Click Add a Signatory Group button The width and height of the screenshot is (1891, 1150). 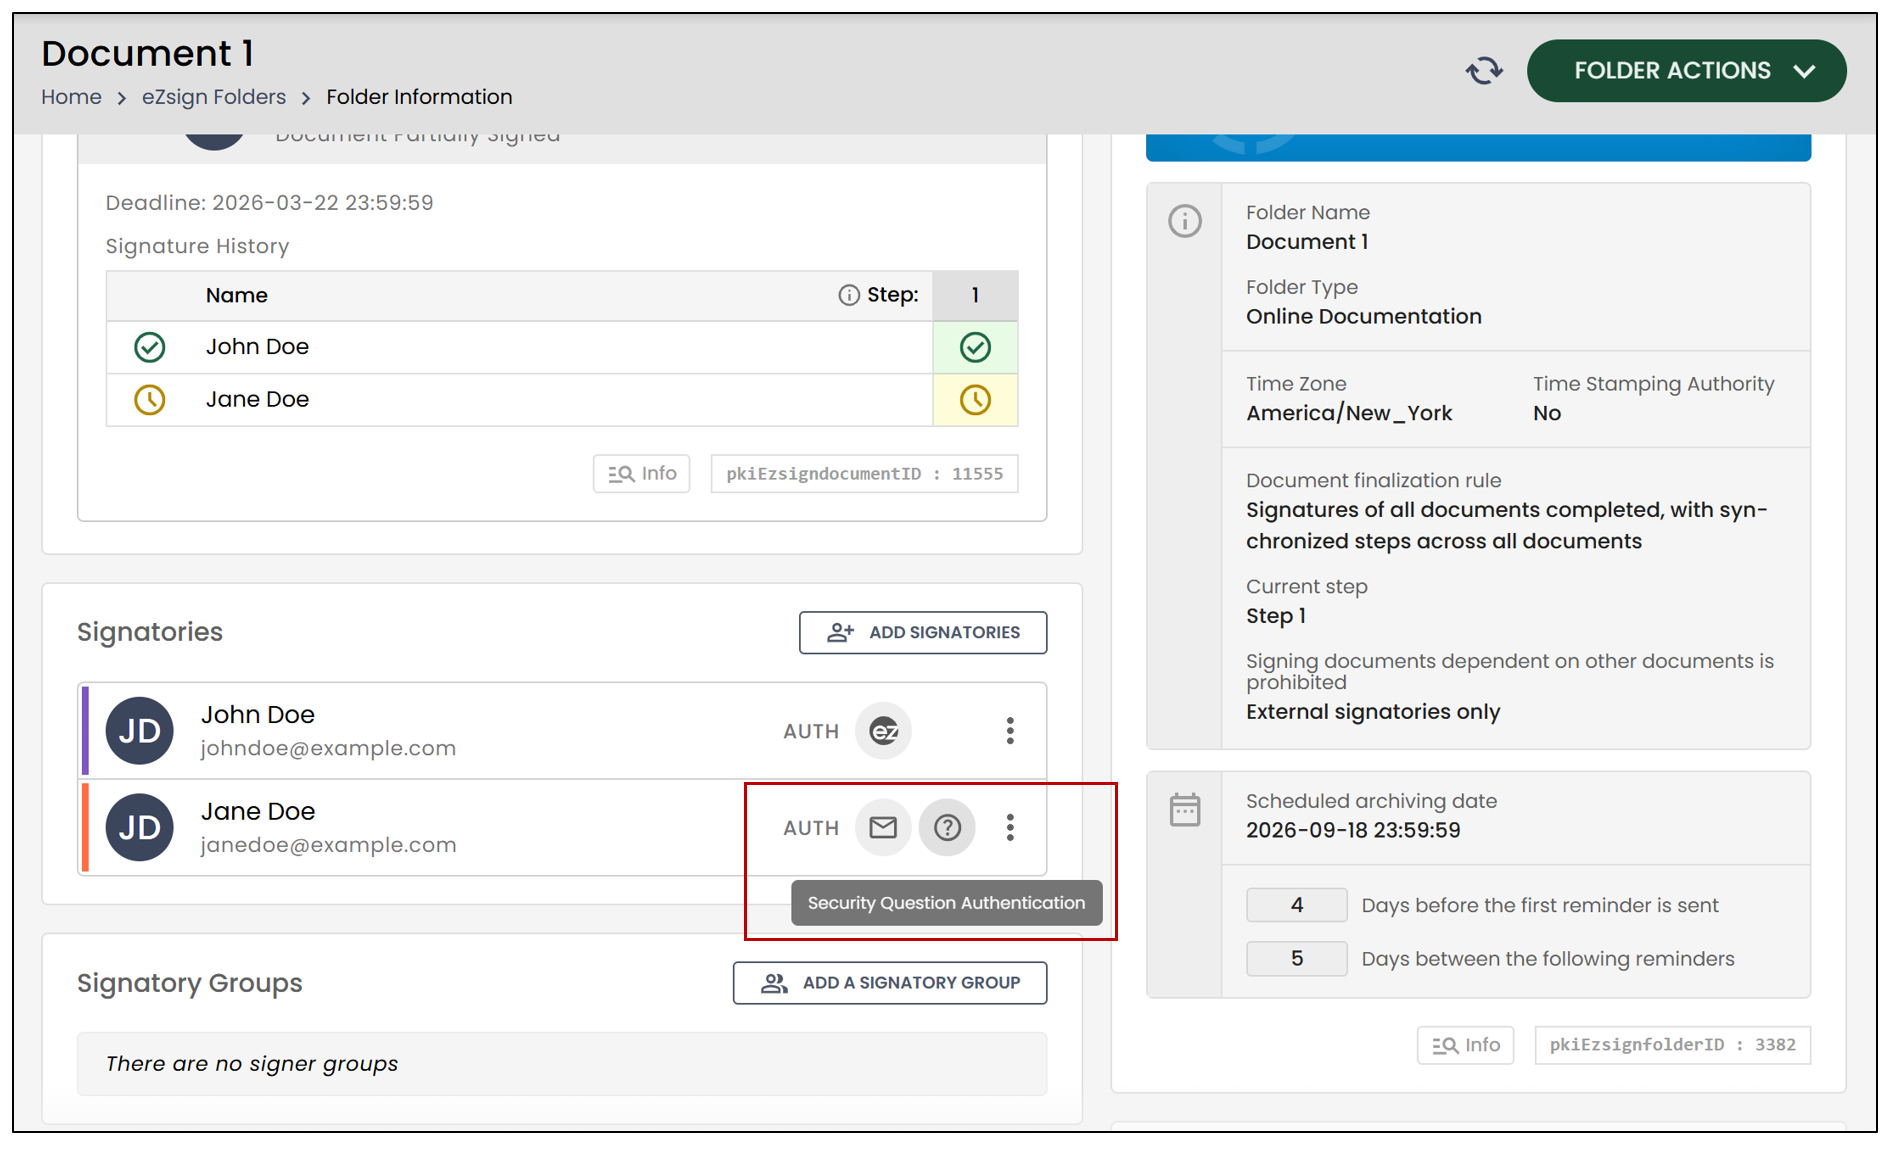pyautogui.click(x=890, y=983)
